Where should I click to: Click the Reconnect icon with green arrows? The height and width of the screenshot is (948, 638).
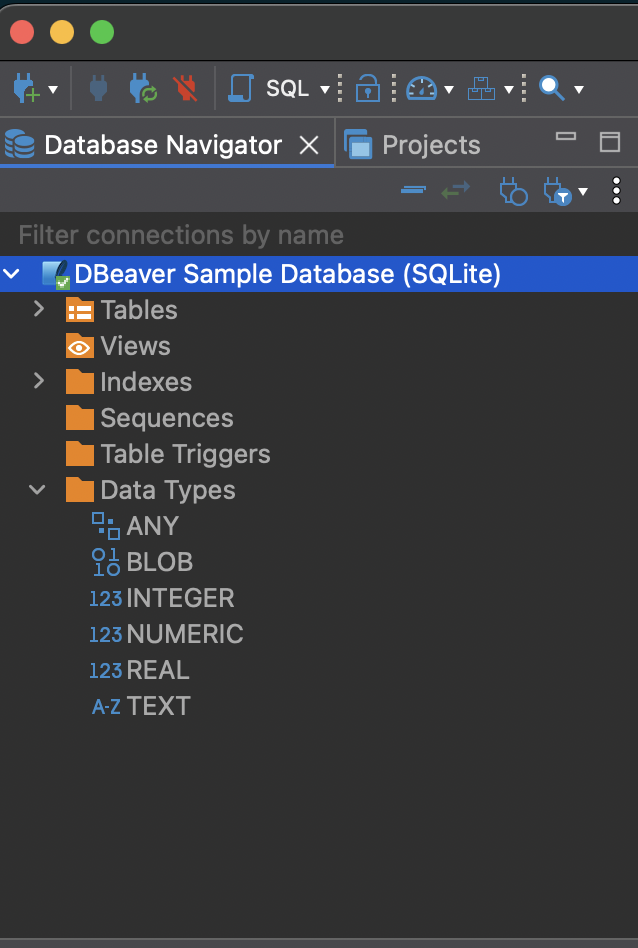[142, 89]
